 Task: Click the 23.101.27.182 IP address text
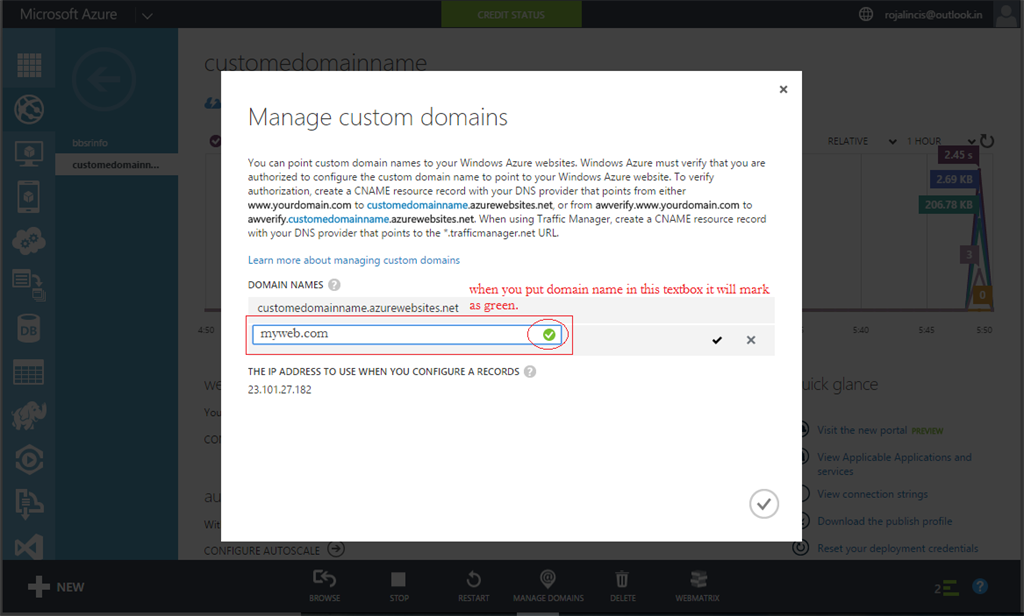click(280, 389)
